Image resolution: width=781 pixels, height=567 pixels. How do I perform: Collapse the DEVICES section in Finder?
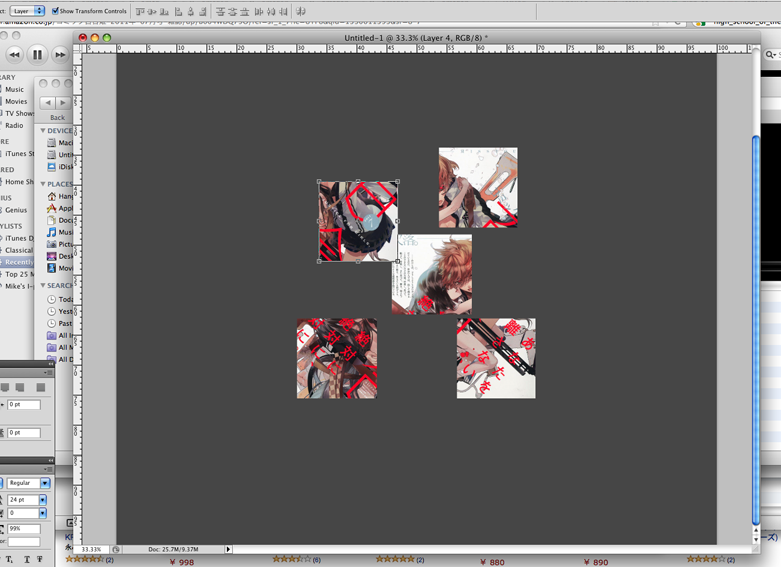(43, 131)
